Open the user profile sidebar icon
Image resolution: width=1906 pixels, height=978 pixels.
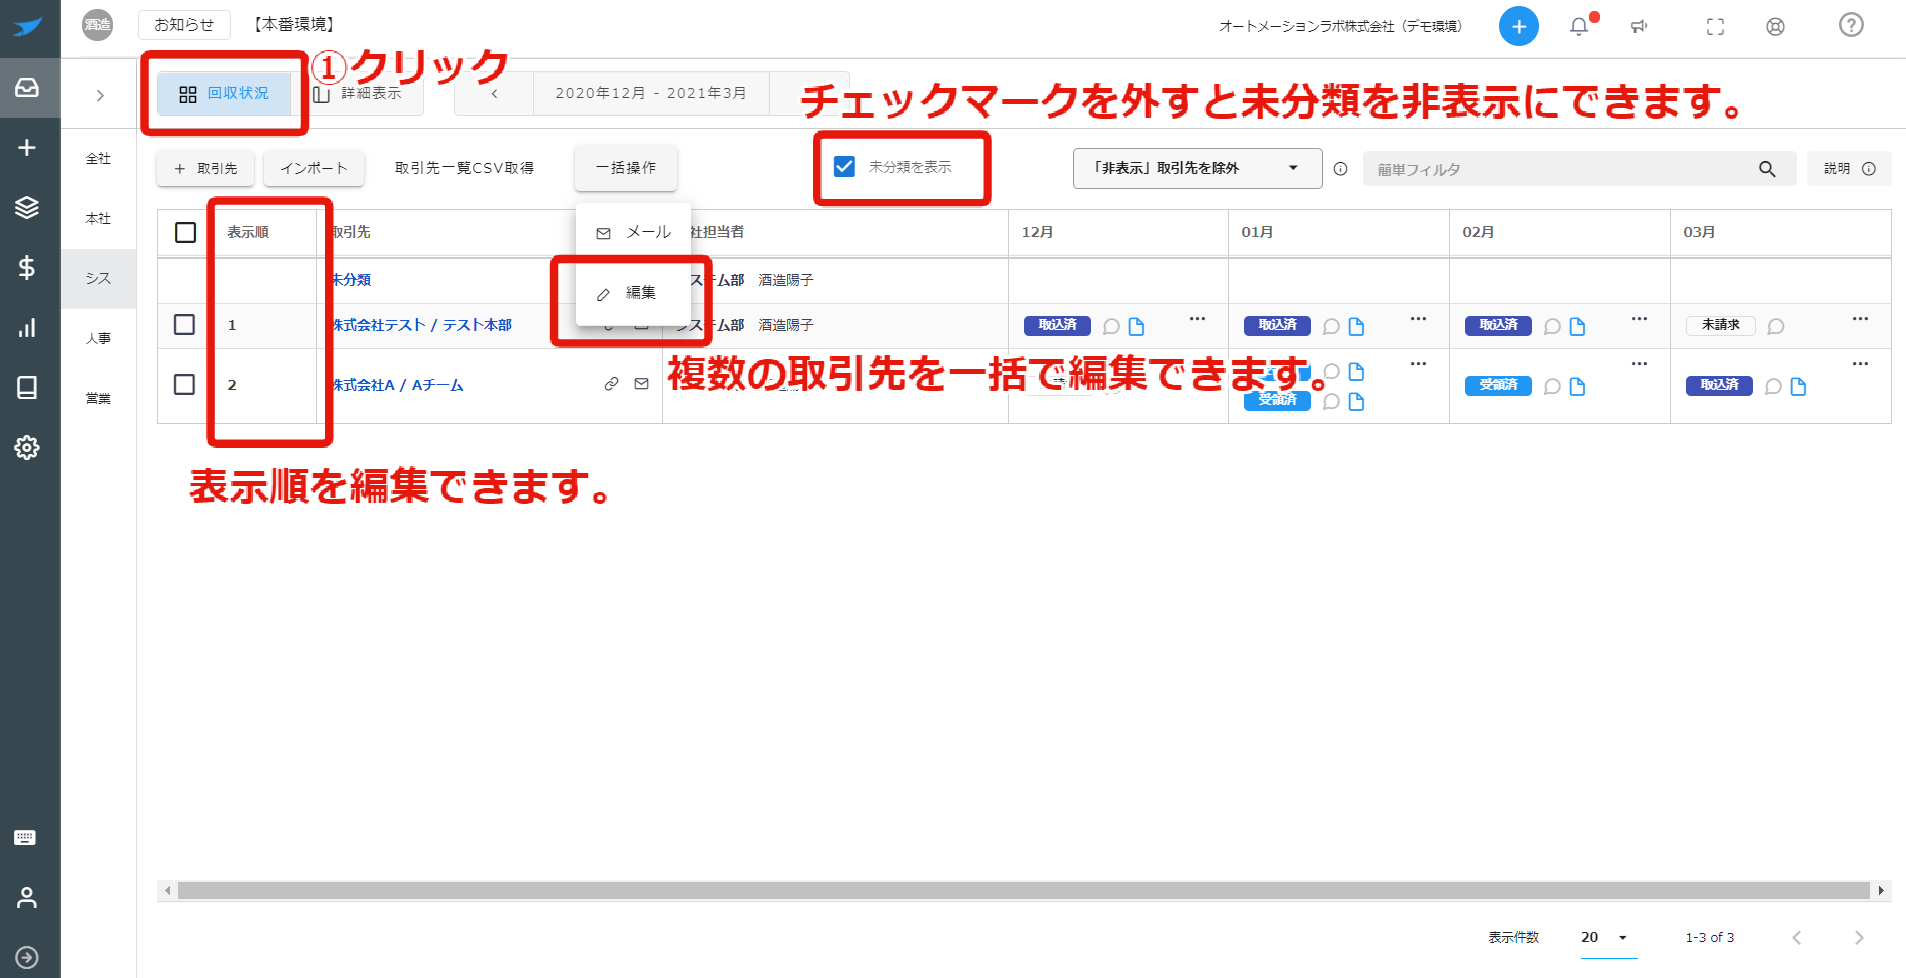[x=27, y=898]
